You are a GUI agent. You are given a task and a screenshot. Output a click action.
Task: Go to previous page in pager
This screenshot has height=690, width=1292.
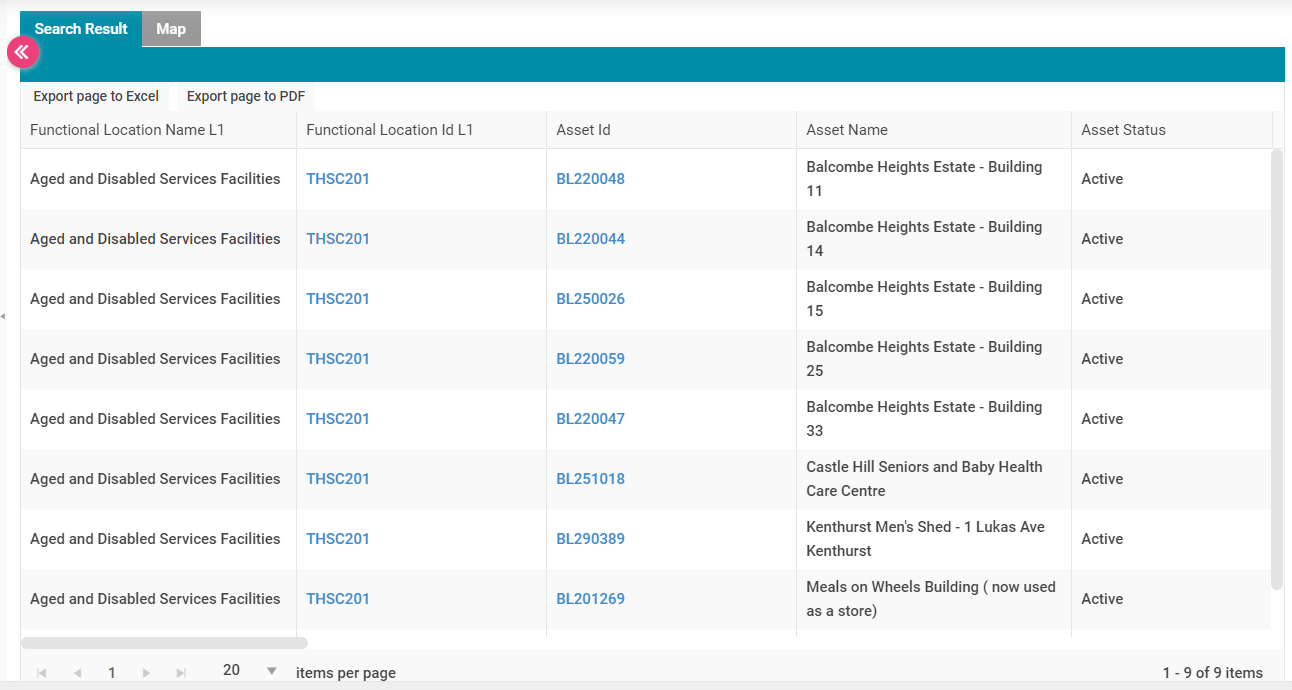pyautogui.click(x=77, y=673)
